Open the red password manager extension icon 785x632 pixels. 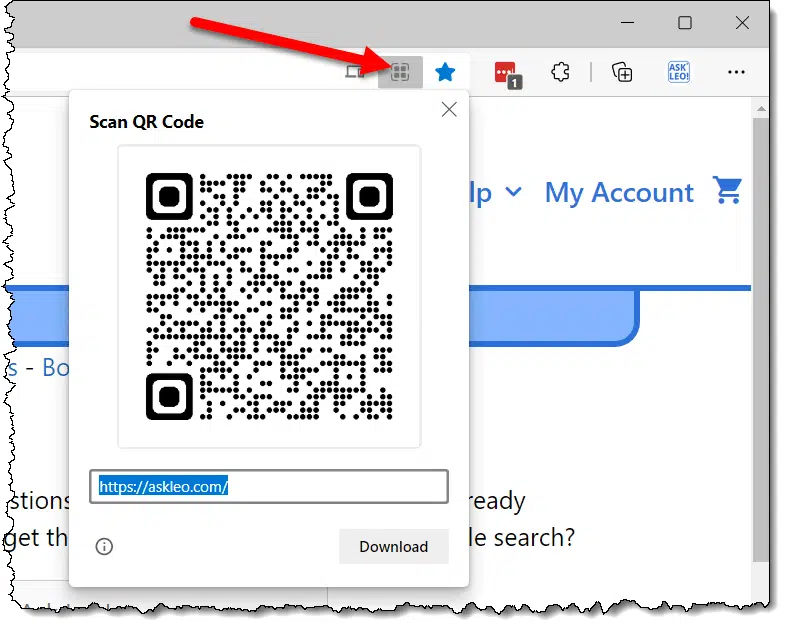(507, 75)
